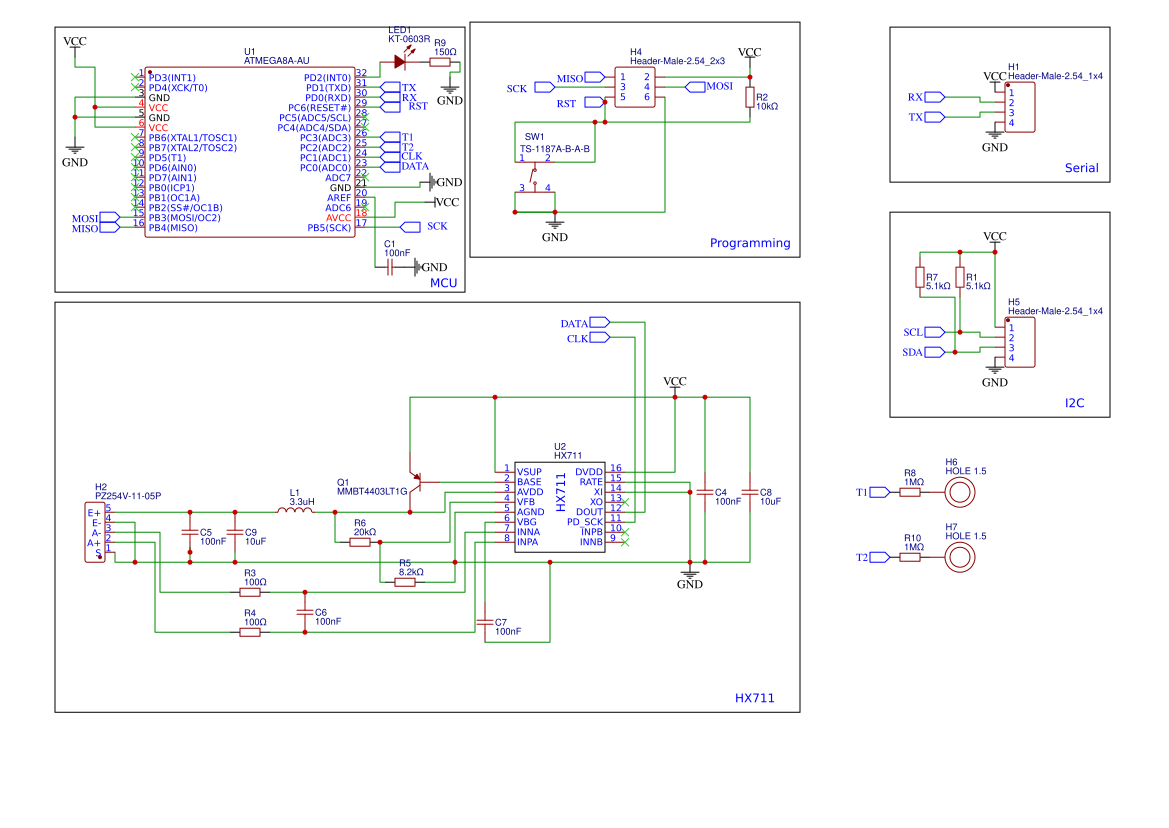The width and height of the screenshot is (1169, 828).
Task: Click the H6 HOLE 1.5 mounting hole
Action: click(959, 490)
